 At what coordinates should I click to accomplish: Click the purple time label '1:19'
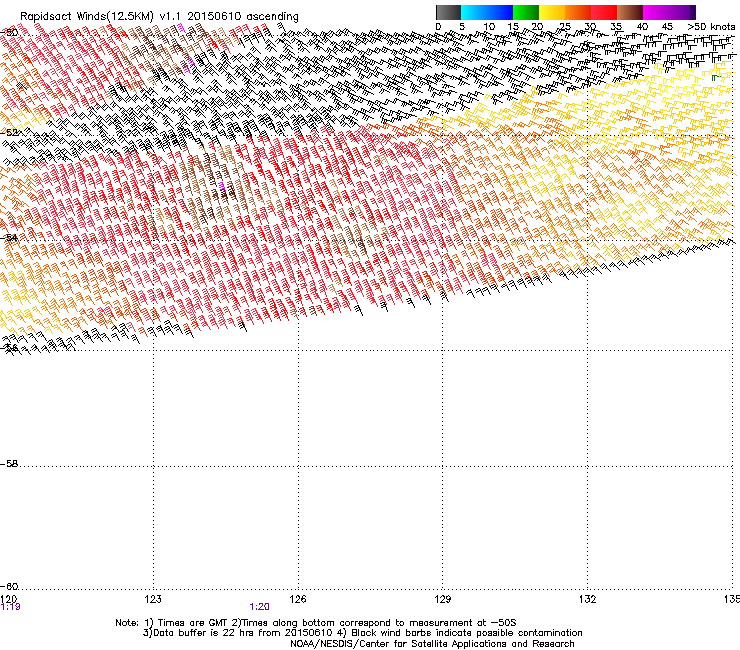10,607
